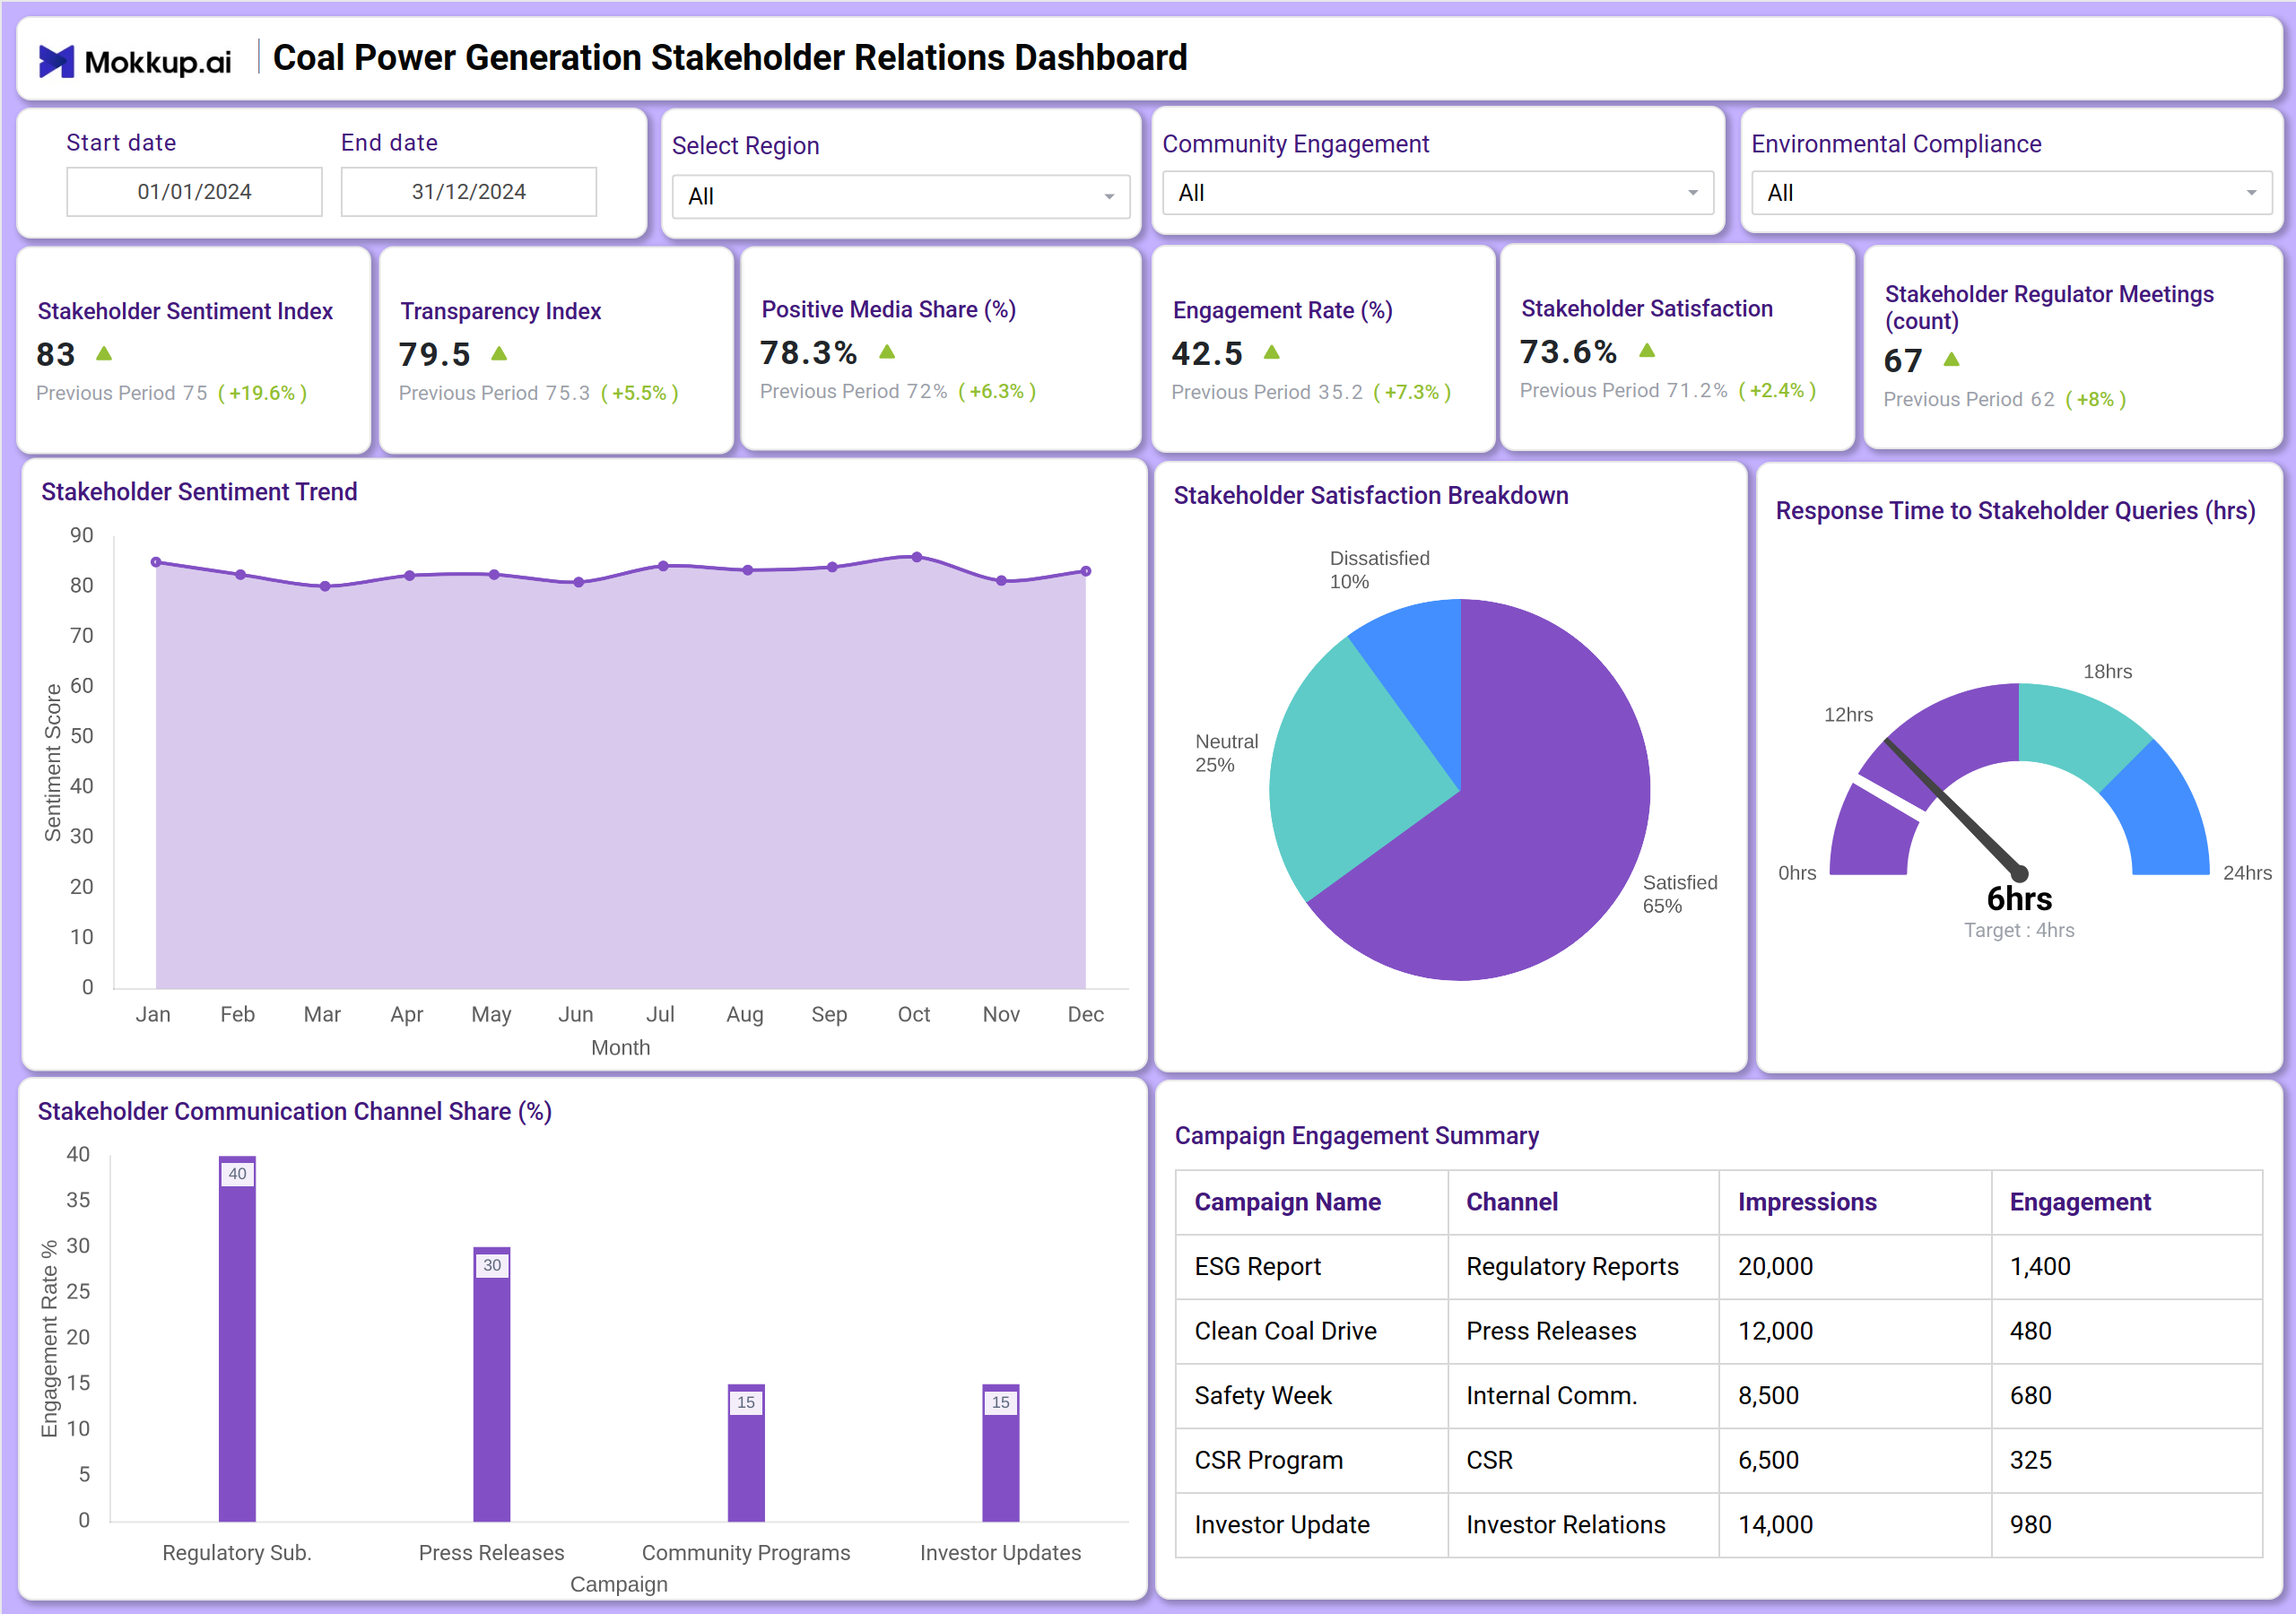2296x1614 pixels.
Task: Click the 6hrs gauge value
Action: [x=2019, y=899]
